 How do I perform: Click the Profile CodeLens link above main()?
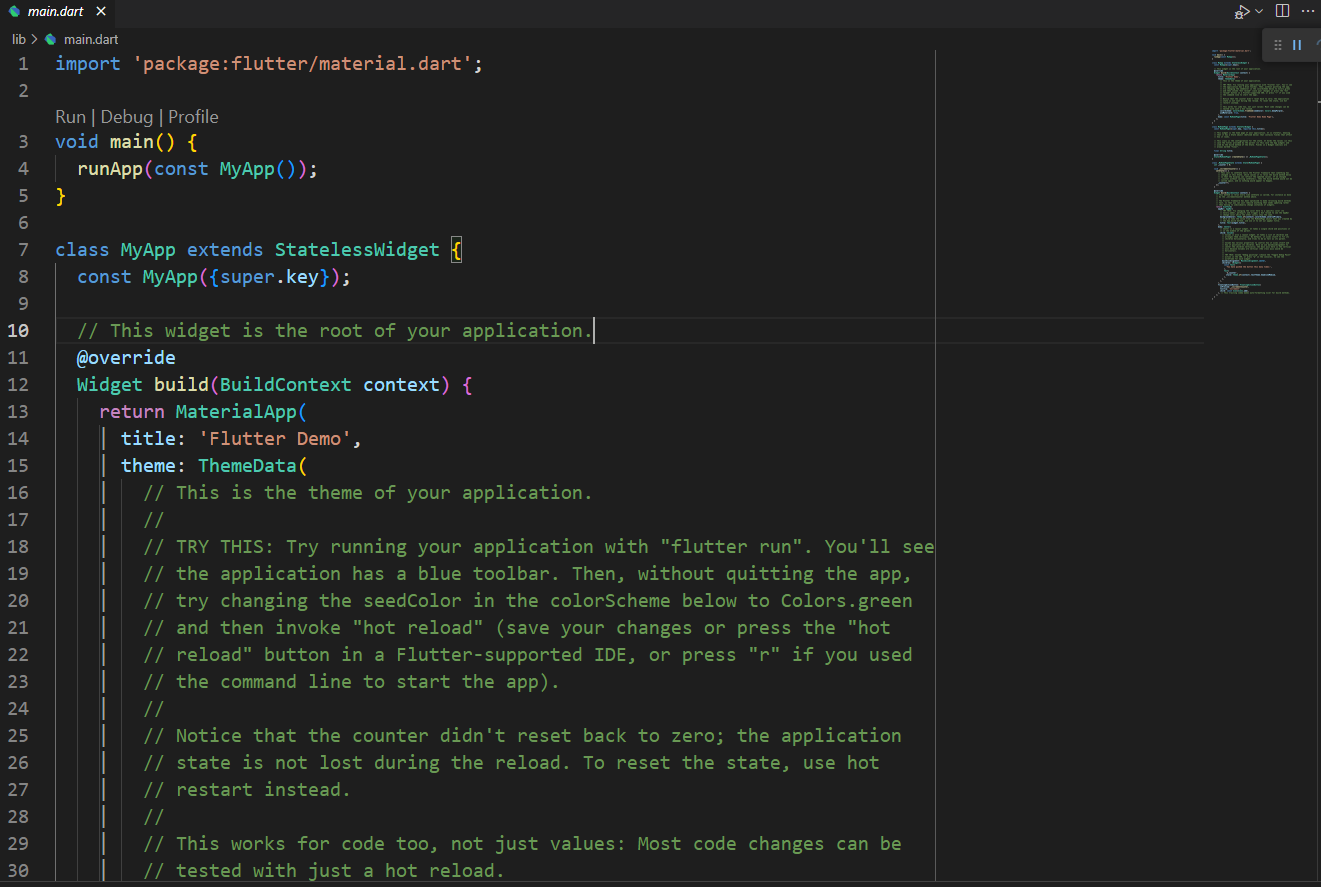pos(193,117)
